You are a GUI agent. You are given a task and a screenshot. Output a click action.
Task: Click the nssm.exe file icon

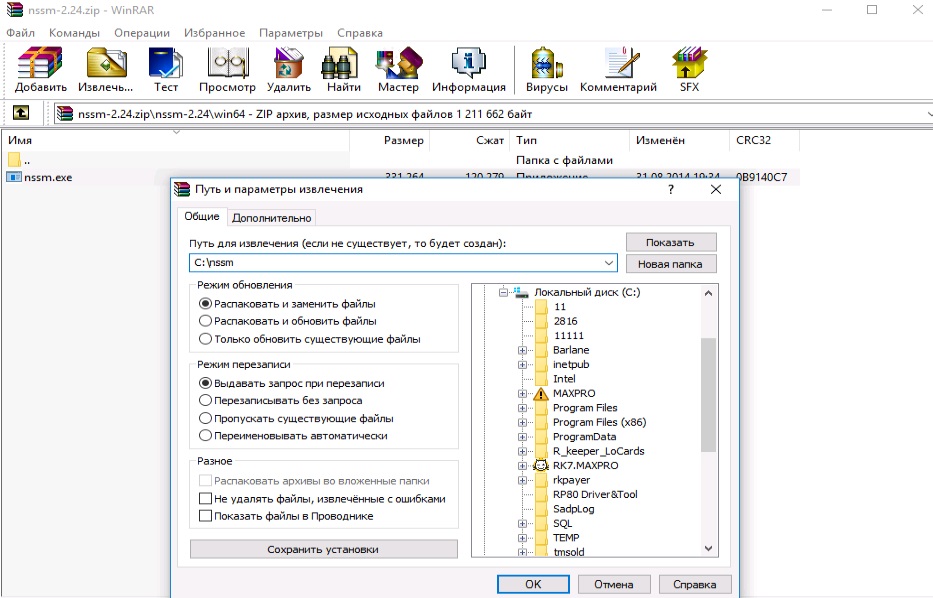tap(14, 177)
